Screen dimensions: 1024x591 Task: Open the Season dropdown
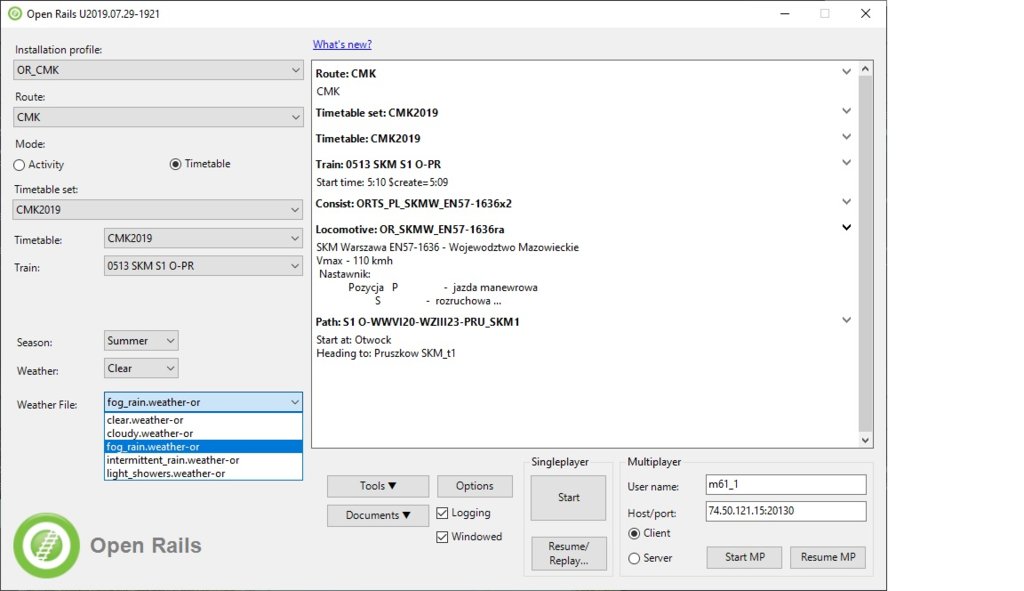[x=141, y=341]
